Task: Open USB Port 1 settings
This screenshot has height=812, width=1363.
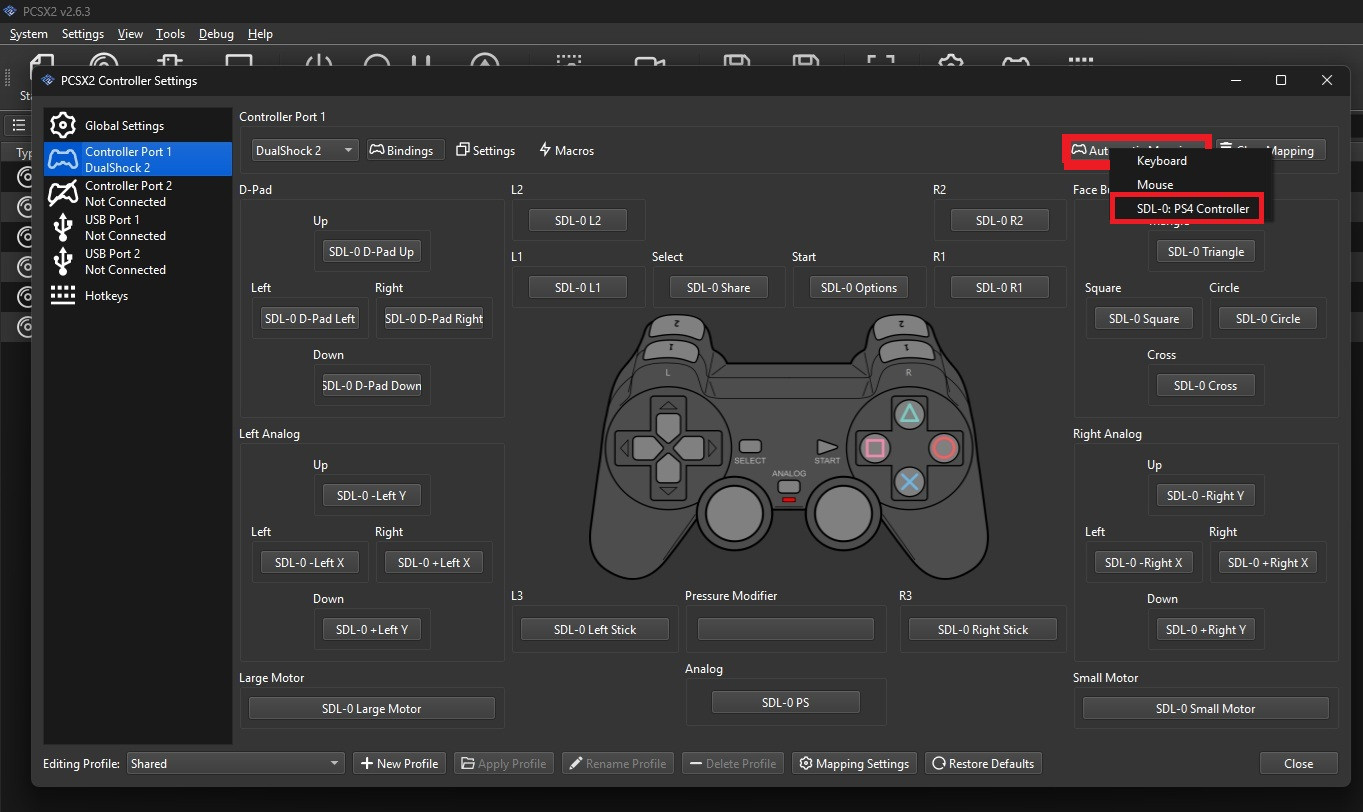Action: (x=138, y=227)
